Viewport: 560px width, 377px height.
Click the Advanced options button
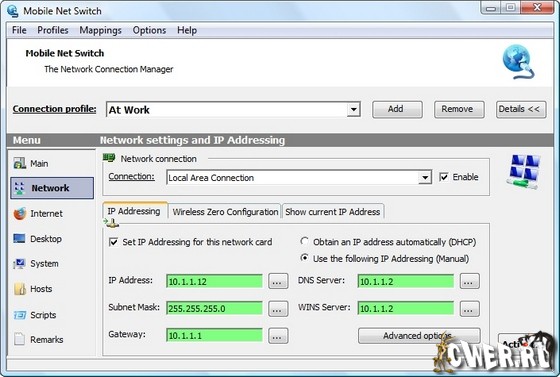(419, 336)
